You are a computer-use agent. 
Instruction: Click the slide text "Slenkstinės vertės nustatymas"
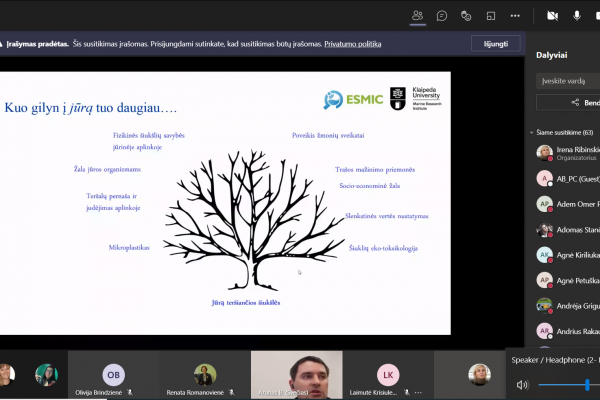click(x=386, y=216)
